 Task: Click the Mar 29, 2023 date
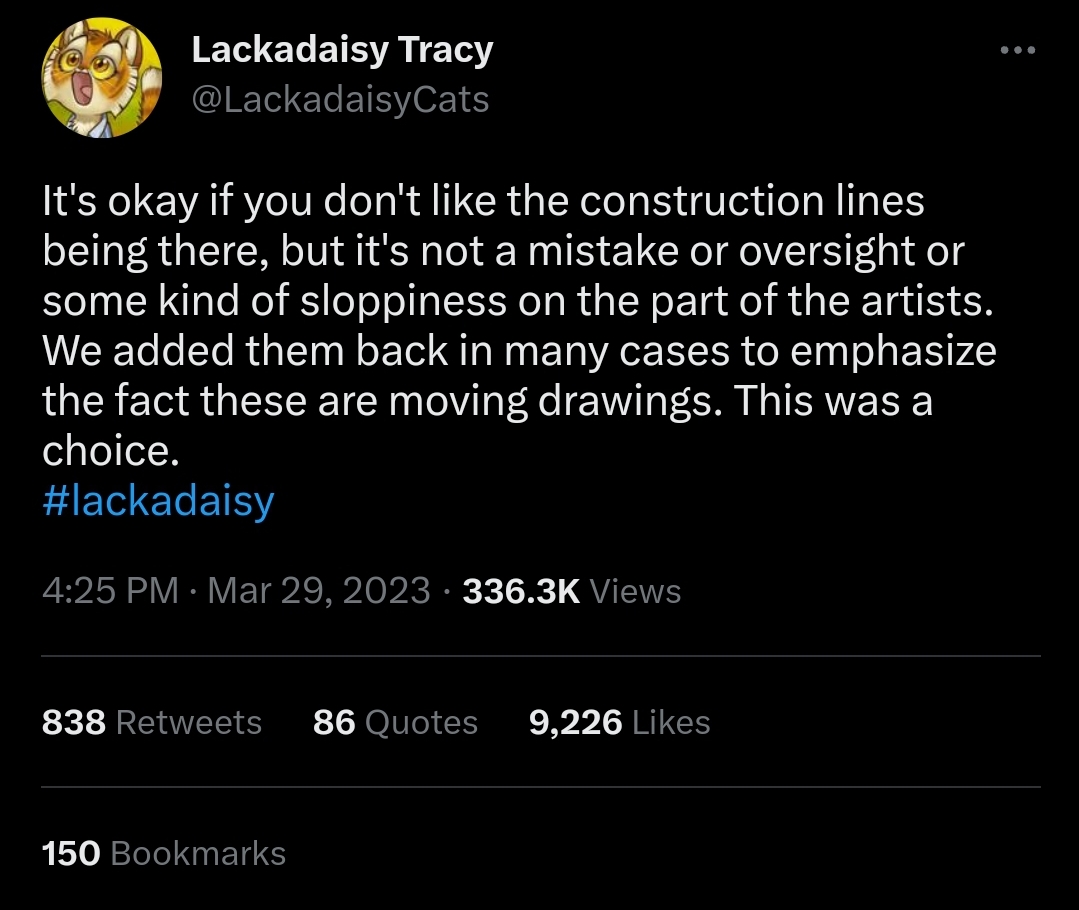click(319, 591)
